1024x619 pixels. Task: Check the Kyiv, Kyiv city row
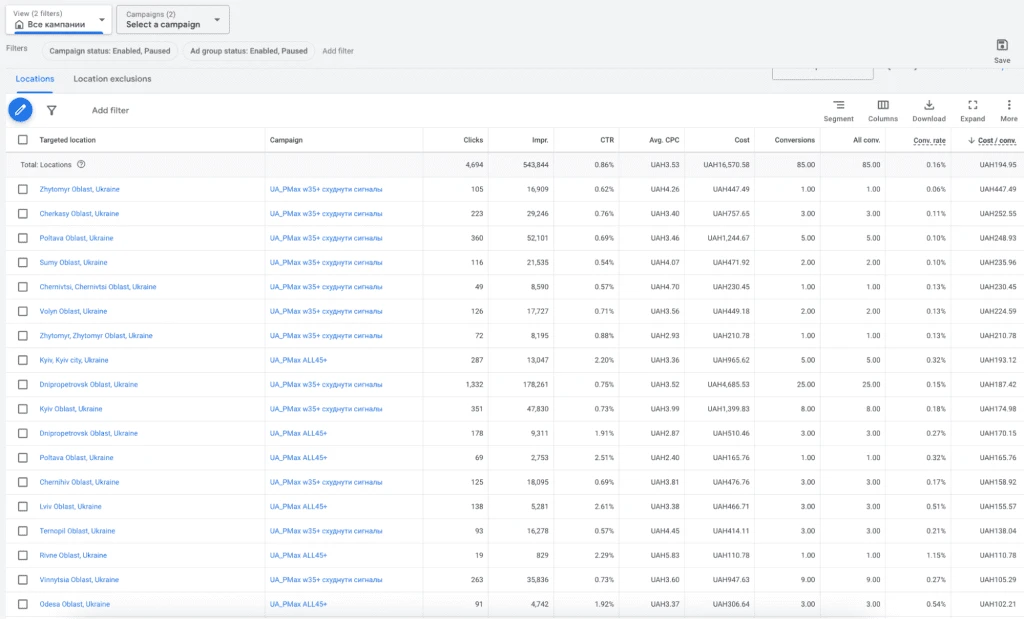click(x=23, y=360)
